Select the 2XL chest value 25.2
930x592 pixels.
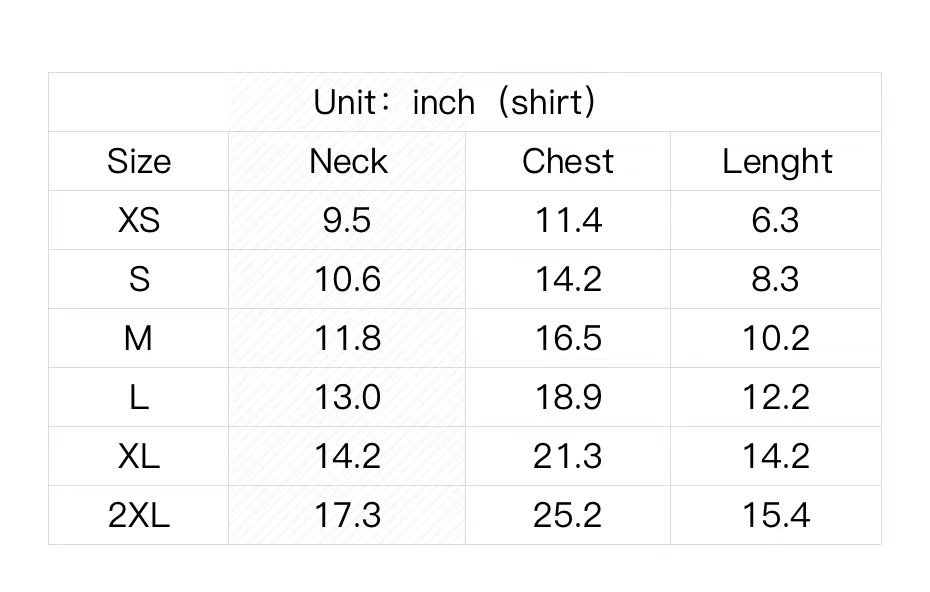pyautogui.click(x=568, y=515)
